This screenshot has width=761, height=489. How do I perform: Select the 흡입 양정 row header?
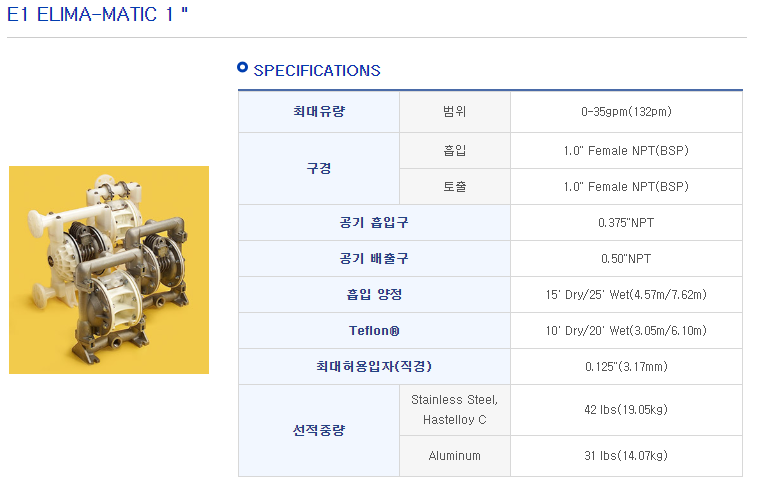(374, 294)
